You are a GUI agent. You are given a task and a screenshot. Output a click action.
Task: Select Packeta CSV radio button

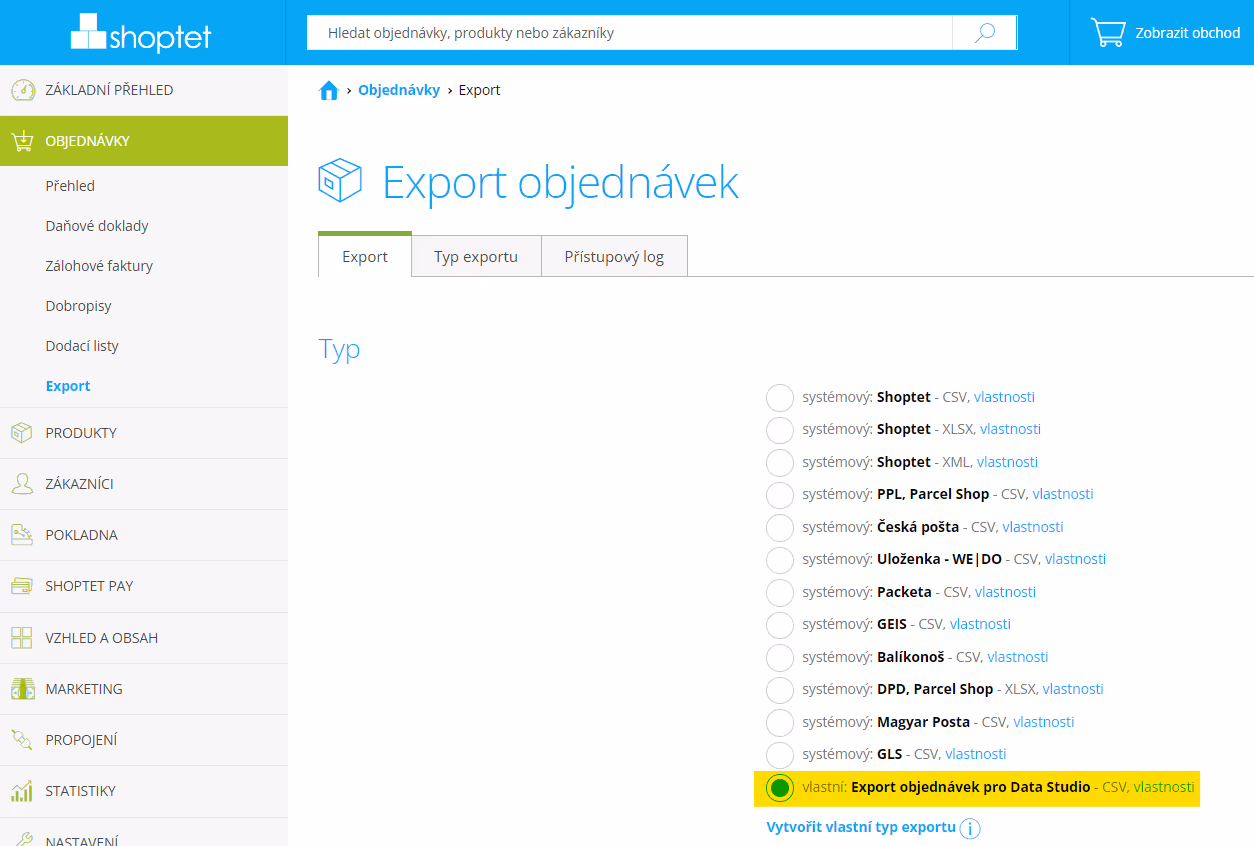tap(780, 592)
